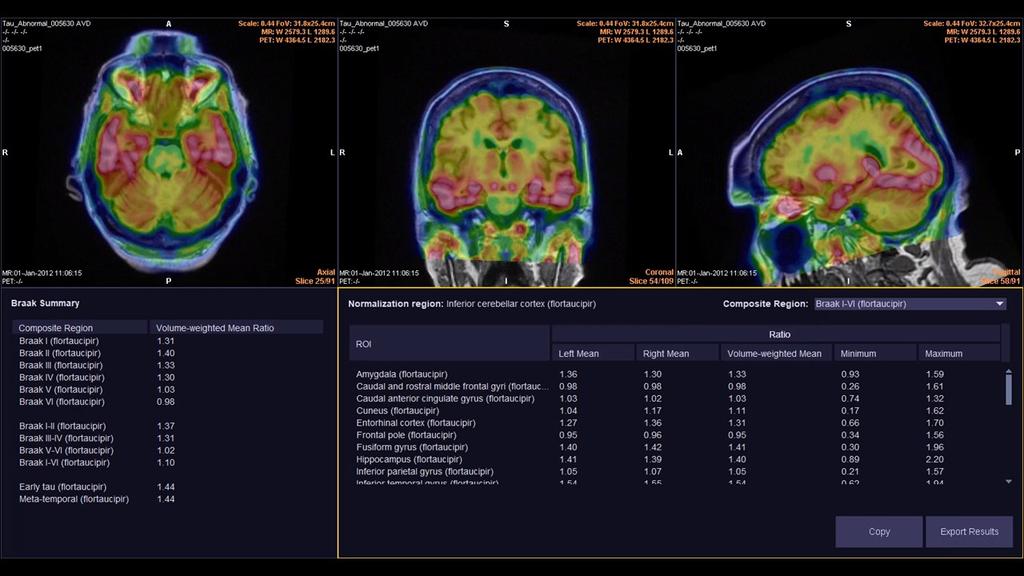This screenshot has height=576, width=1024.
Task: Copy the ROI ratio table
Action: pyautogui.click(x=878, y=531)
